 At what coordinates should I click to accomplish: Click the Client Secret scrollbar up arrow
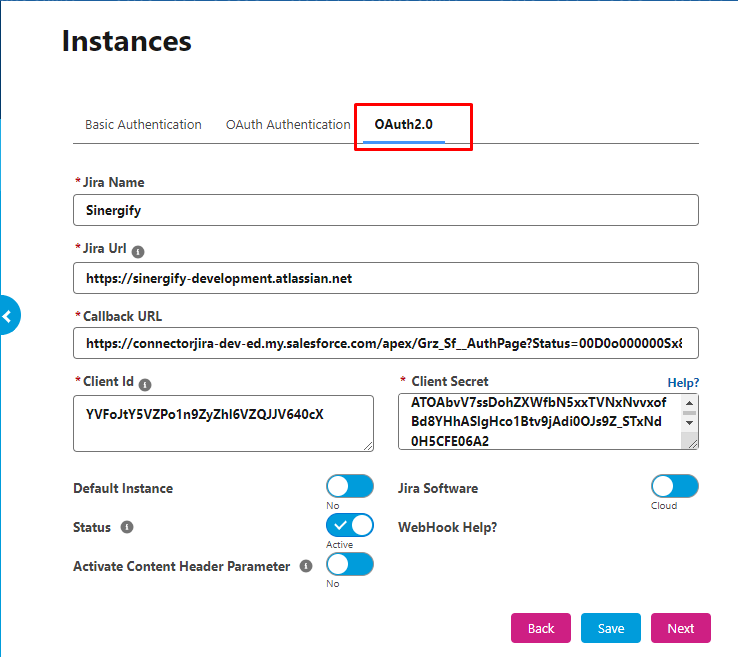pyautogui.click(x=689, y=403)
